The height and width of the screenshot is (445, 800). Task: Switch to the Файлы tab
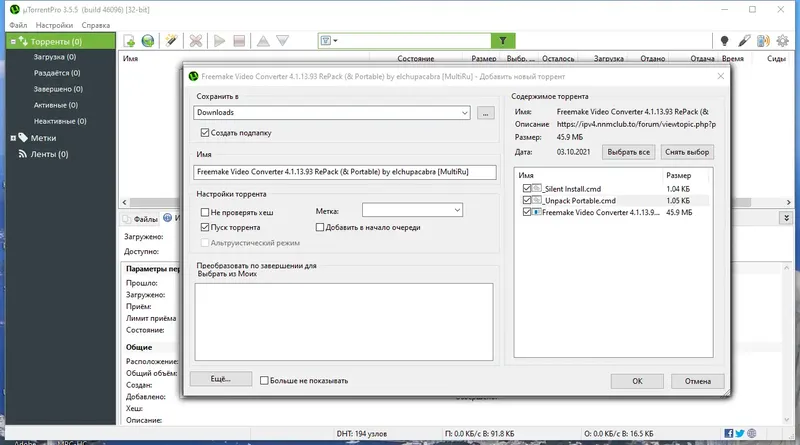tap(140, 219)
